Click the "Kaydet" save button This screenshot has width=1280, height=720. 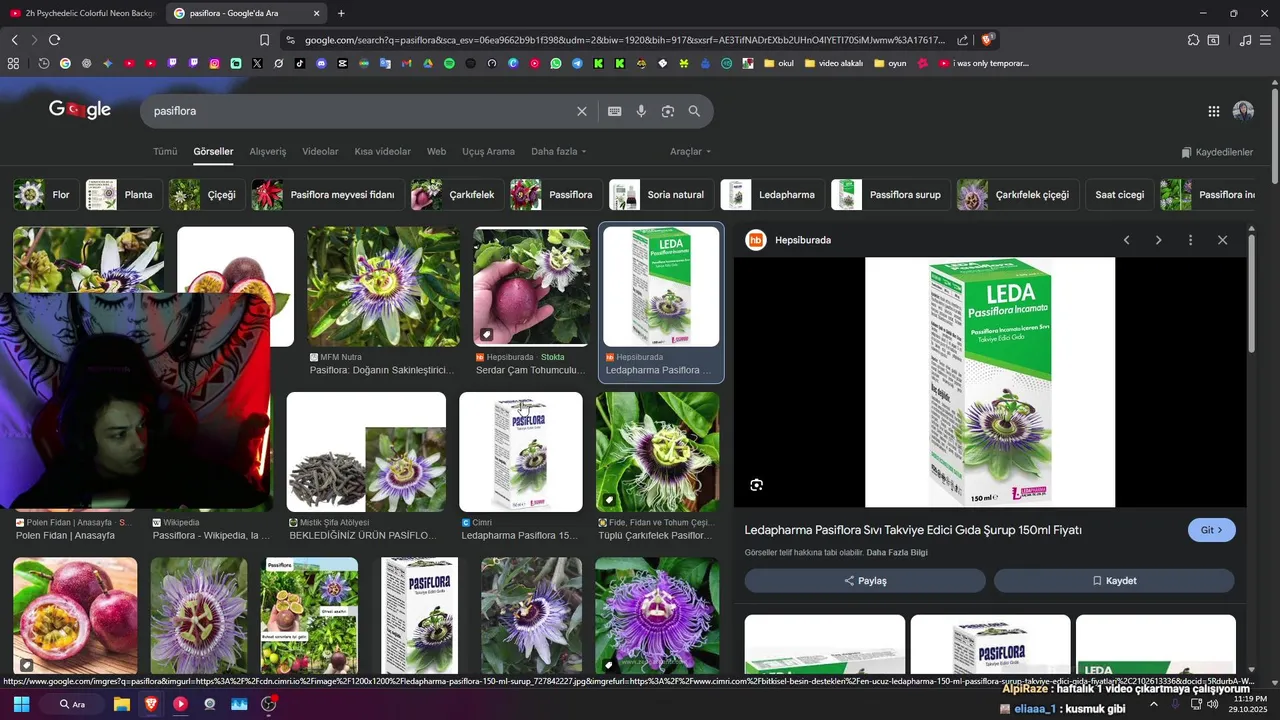point(1114,581)
